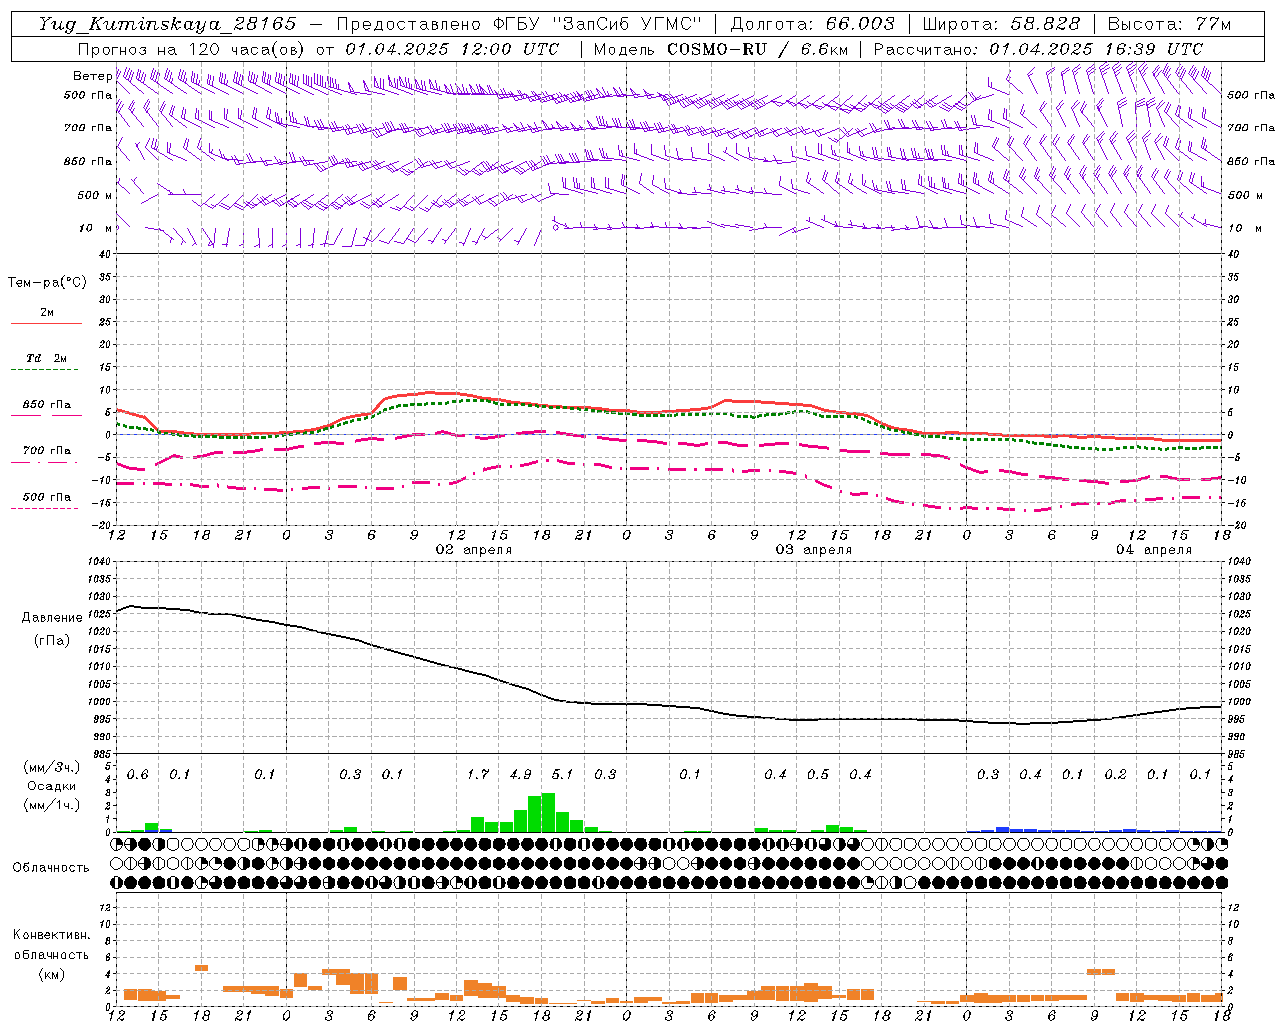Click the precipitation value 0.2
Screen dimensions: 1280x1024
(1116, 774)
